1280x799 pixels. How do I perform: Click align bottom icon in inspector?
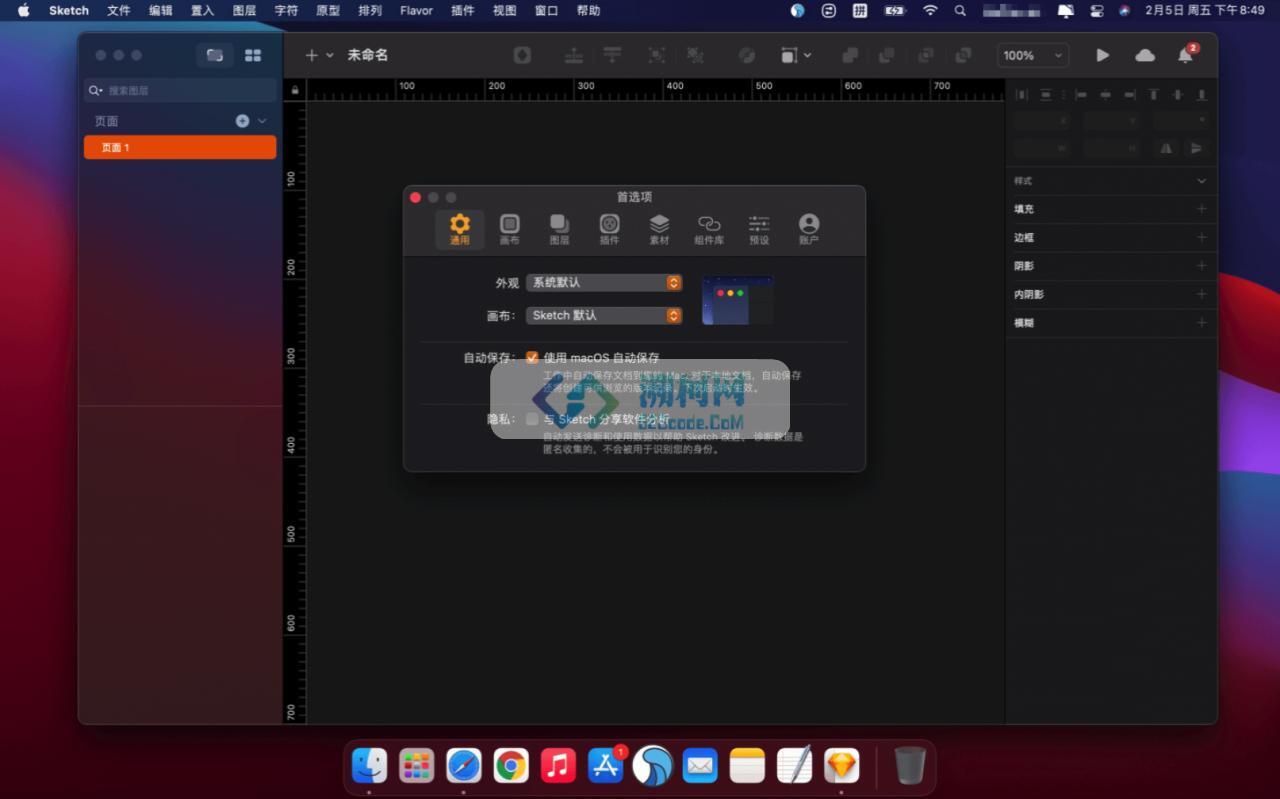point(1201,95)
